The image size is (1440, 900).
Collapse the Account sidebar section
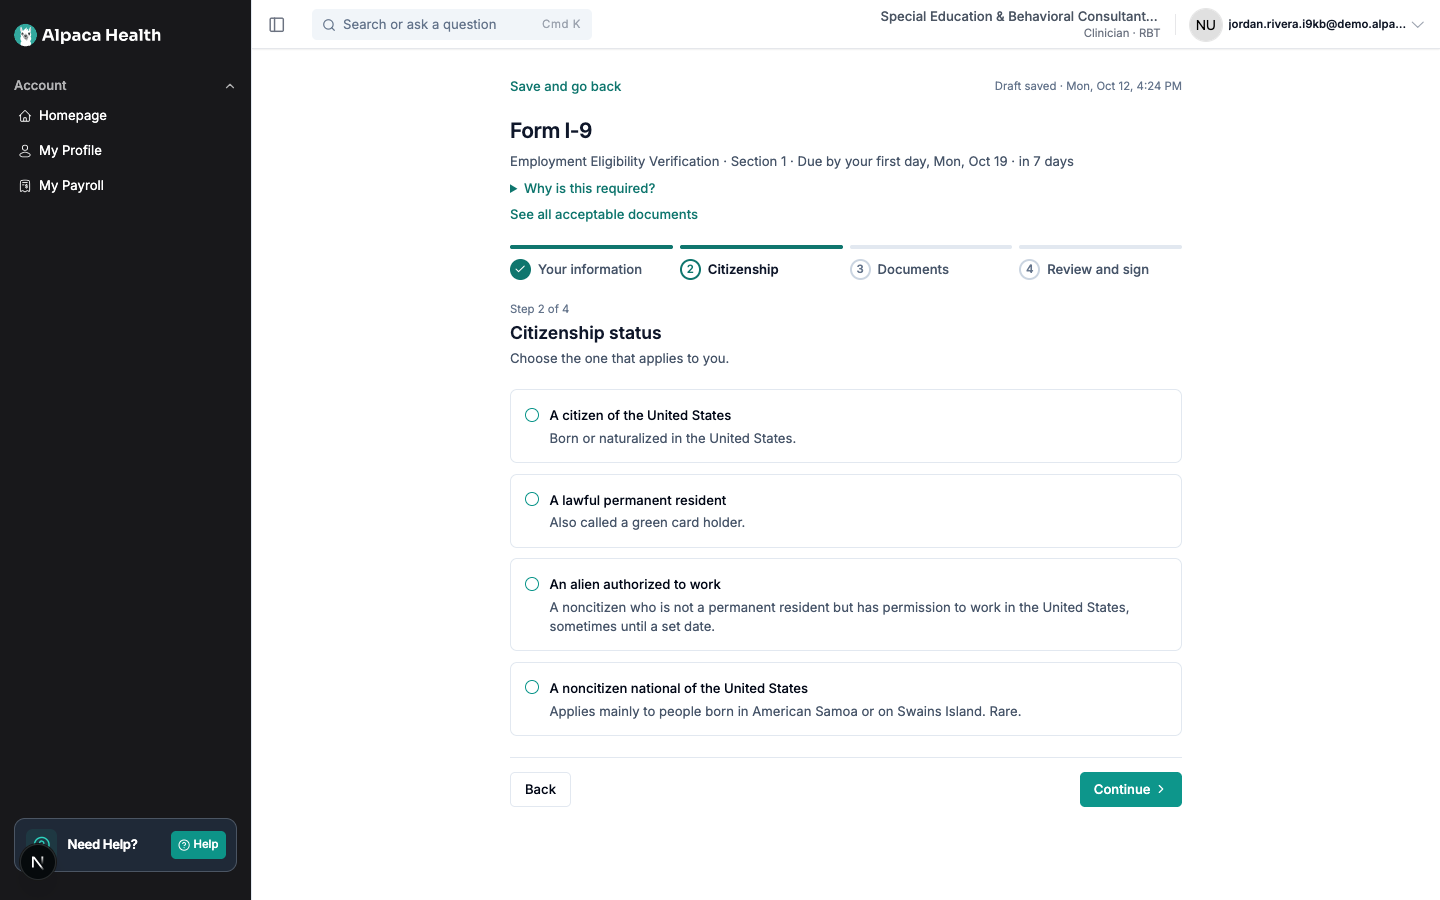pyautogui.click(x=230, y=86)
